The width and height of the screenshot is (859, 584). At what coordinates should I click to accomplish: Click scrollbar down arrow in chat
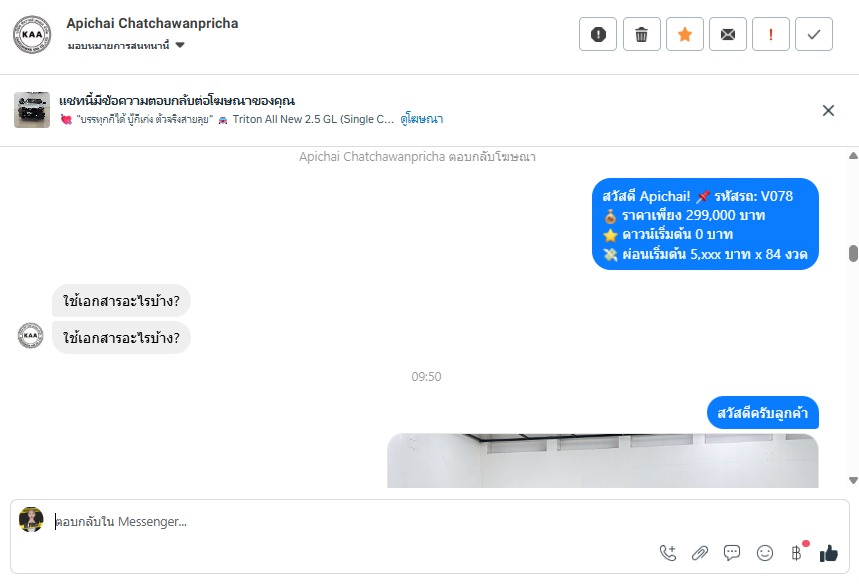[x=853, y=480]
